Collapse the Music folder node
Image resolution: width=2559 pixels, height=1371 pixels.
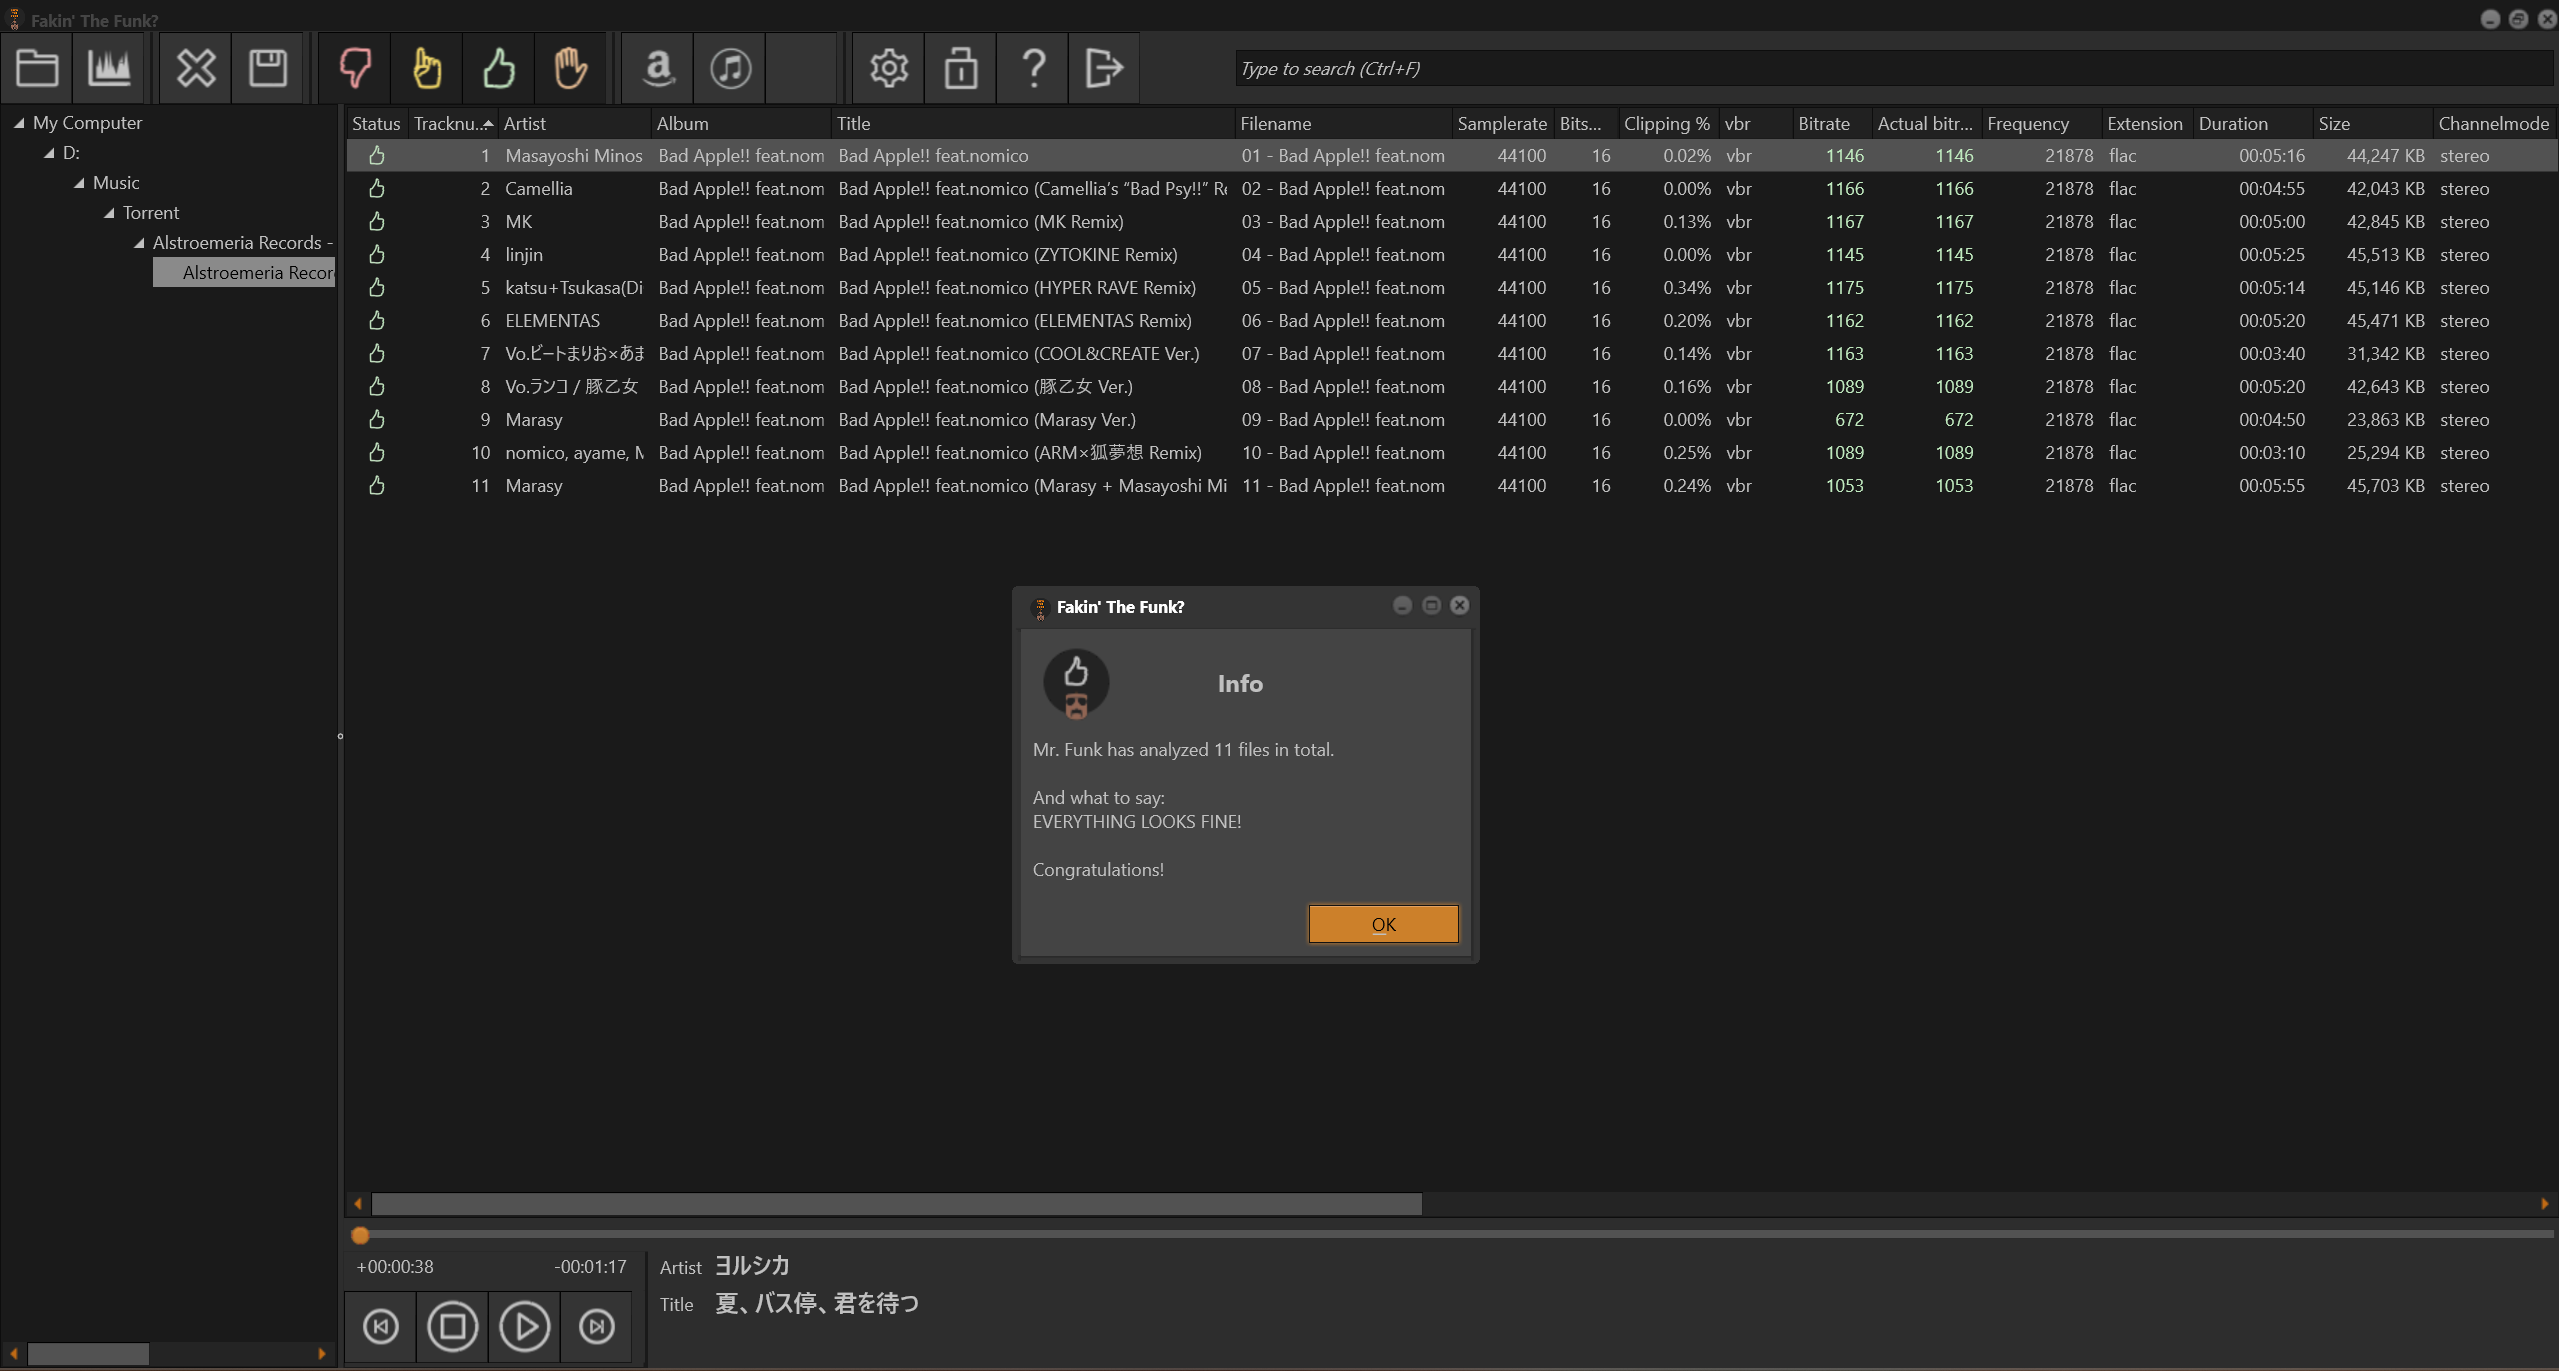79,183
